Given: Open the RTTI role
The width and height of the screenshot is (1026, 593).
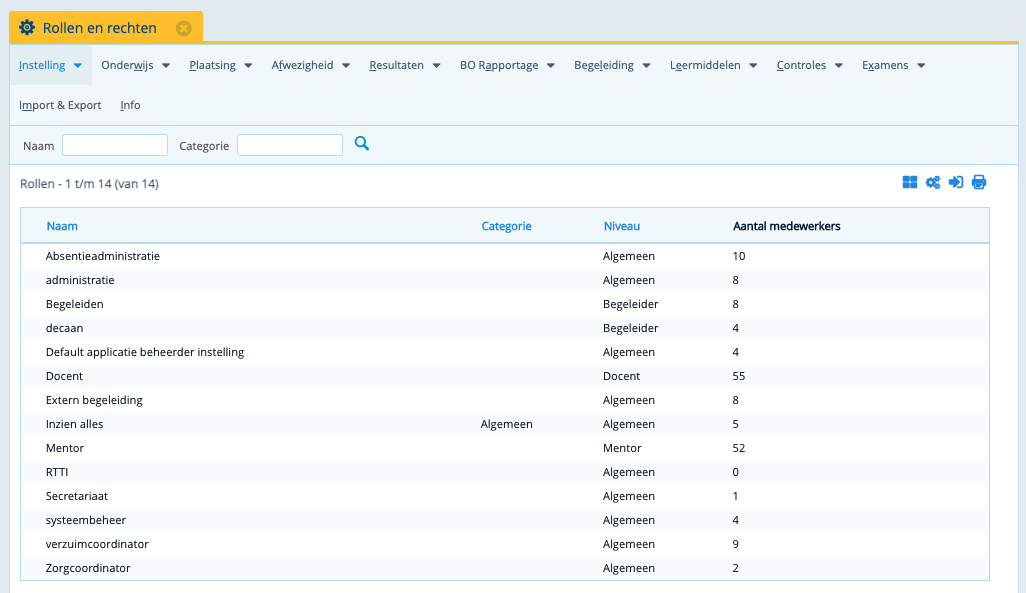Looking at the screenshot, I should [57, 472].
